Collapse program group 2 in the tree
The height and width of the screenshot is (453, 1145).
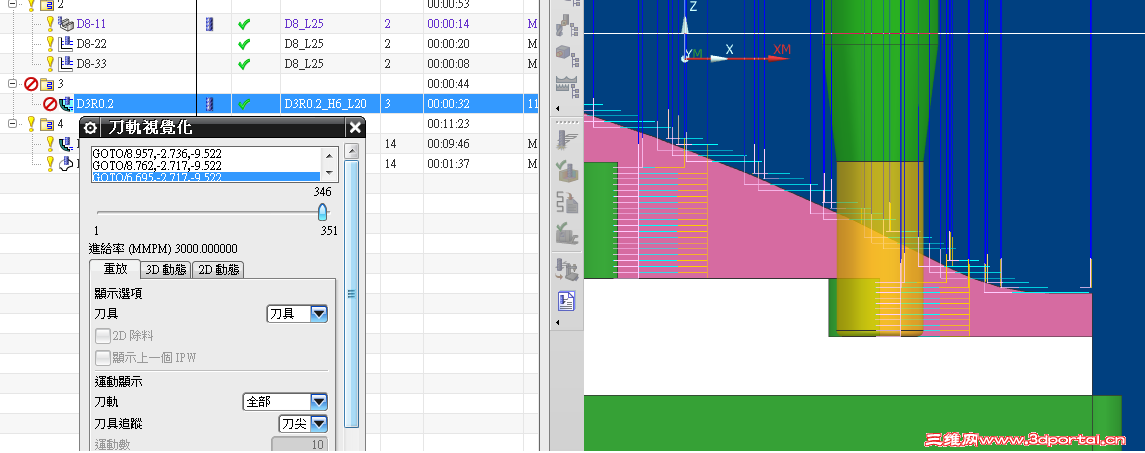click(12, 4)
